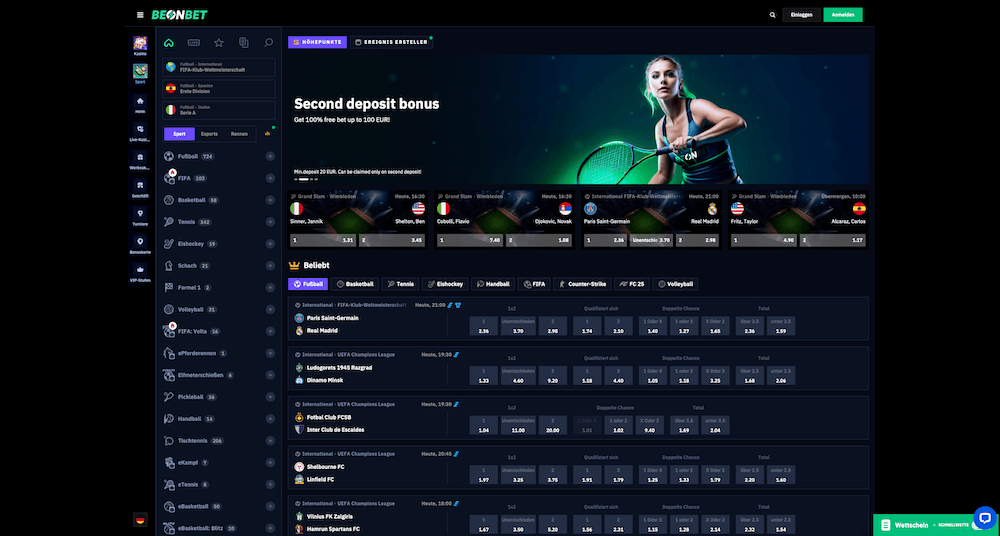Screen dimensions: 1000x536
Task: Expand the FIFA 103 category
Action: [270, 178]
